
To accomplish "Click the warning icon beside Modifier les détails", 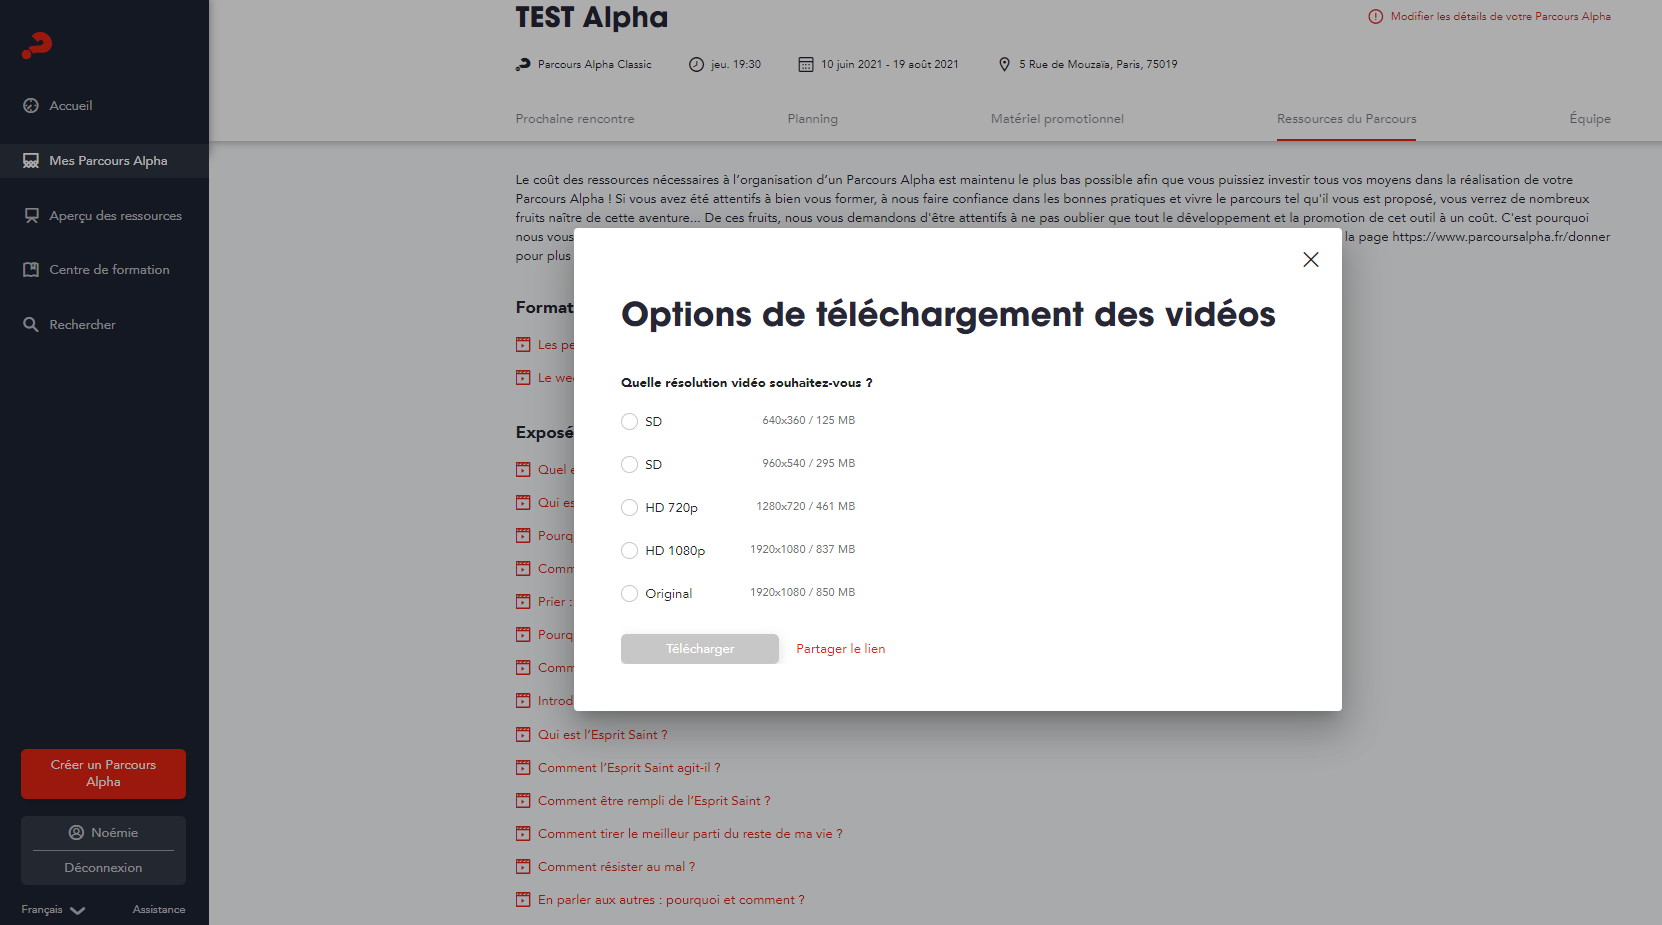I will (1376, 17).
